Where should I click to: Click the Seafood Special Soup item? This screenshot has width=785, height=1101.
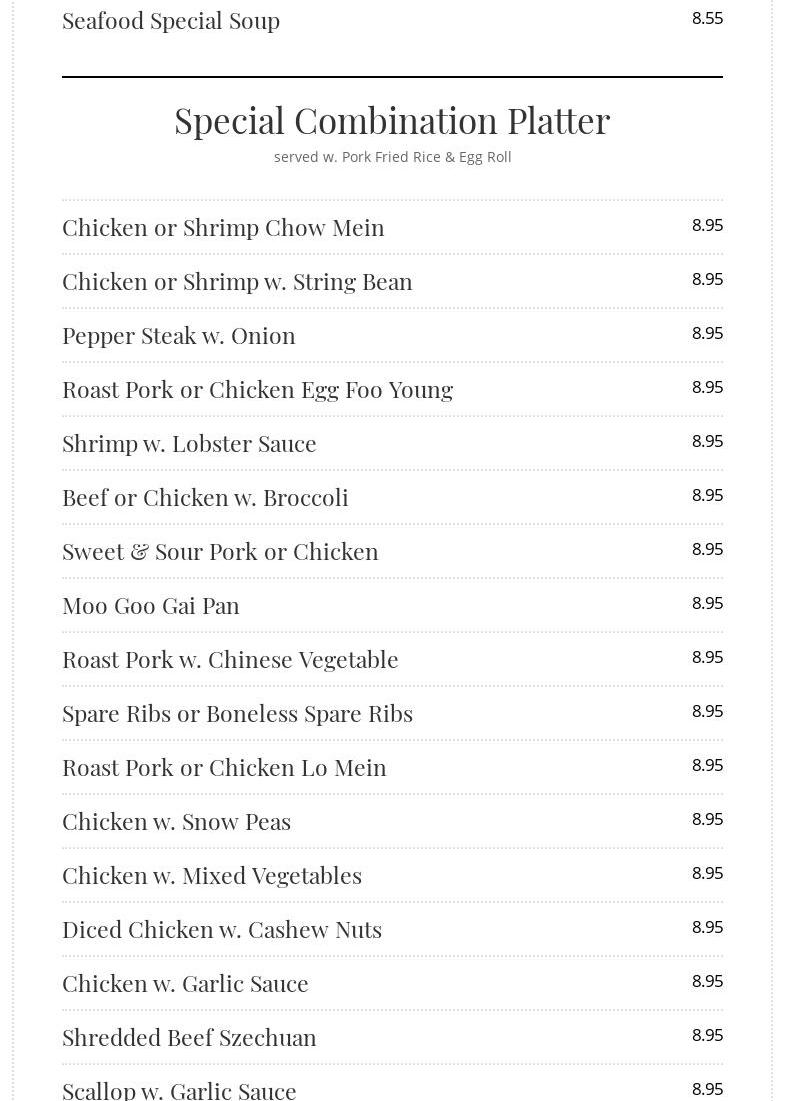(171, 20)
